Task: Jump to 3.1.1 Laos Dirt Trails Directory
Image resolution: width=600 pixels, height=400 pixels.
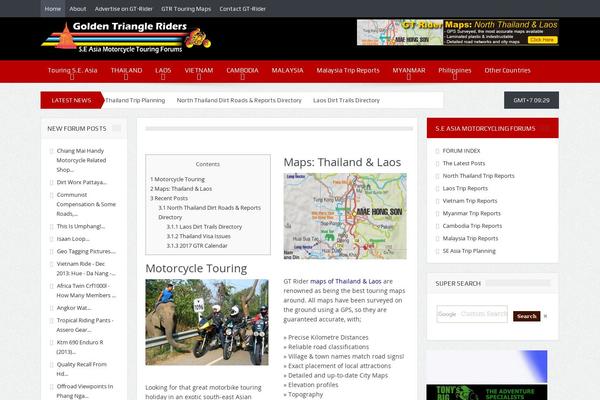Action: (x=204, y=227)
